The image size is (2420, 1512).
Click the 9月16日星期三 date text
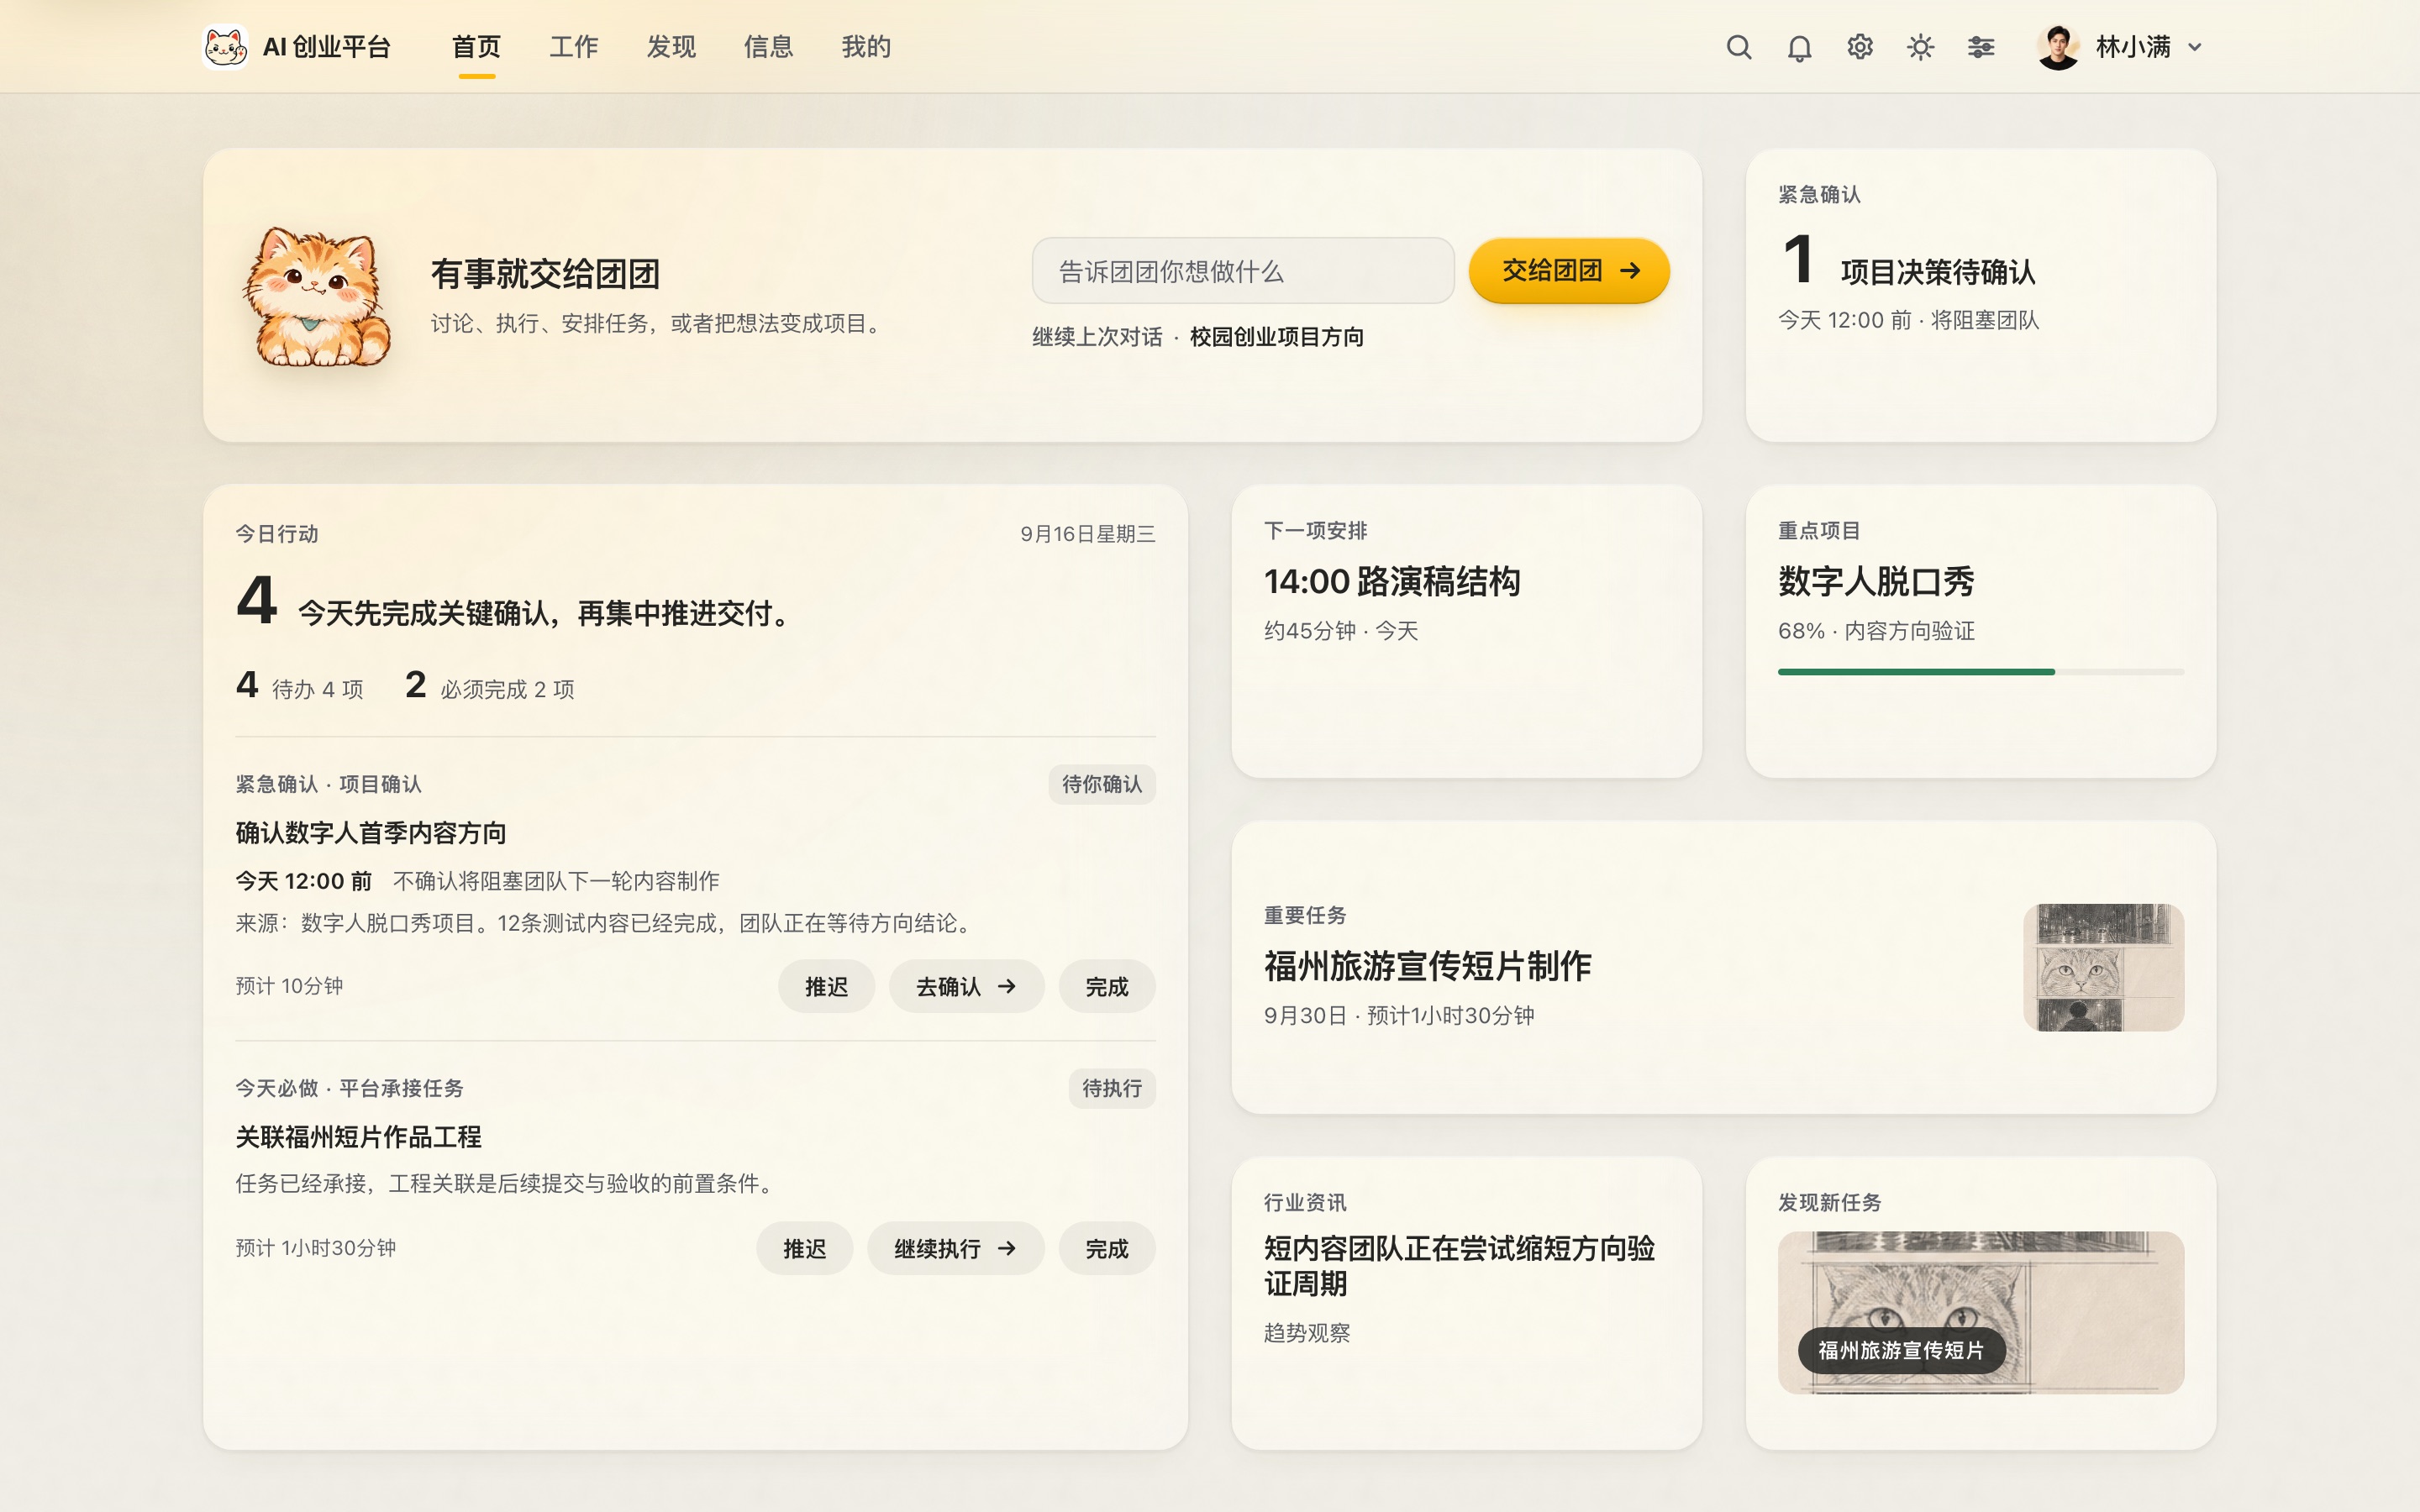[x=1087, y=534]
